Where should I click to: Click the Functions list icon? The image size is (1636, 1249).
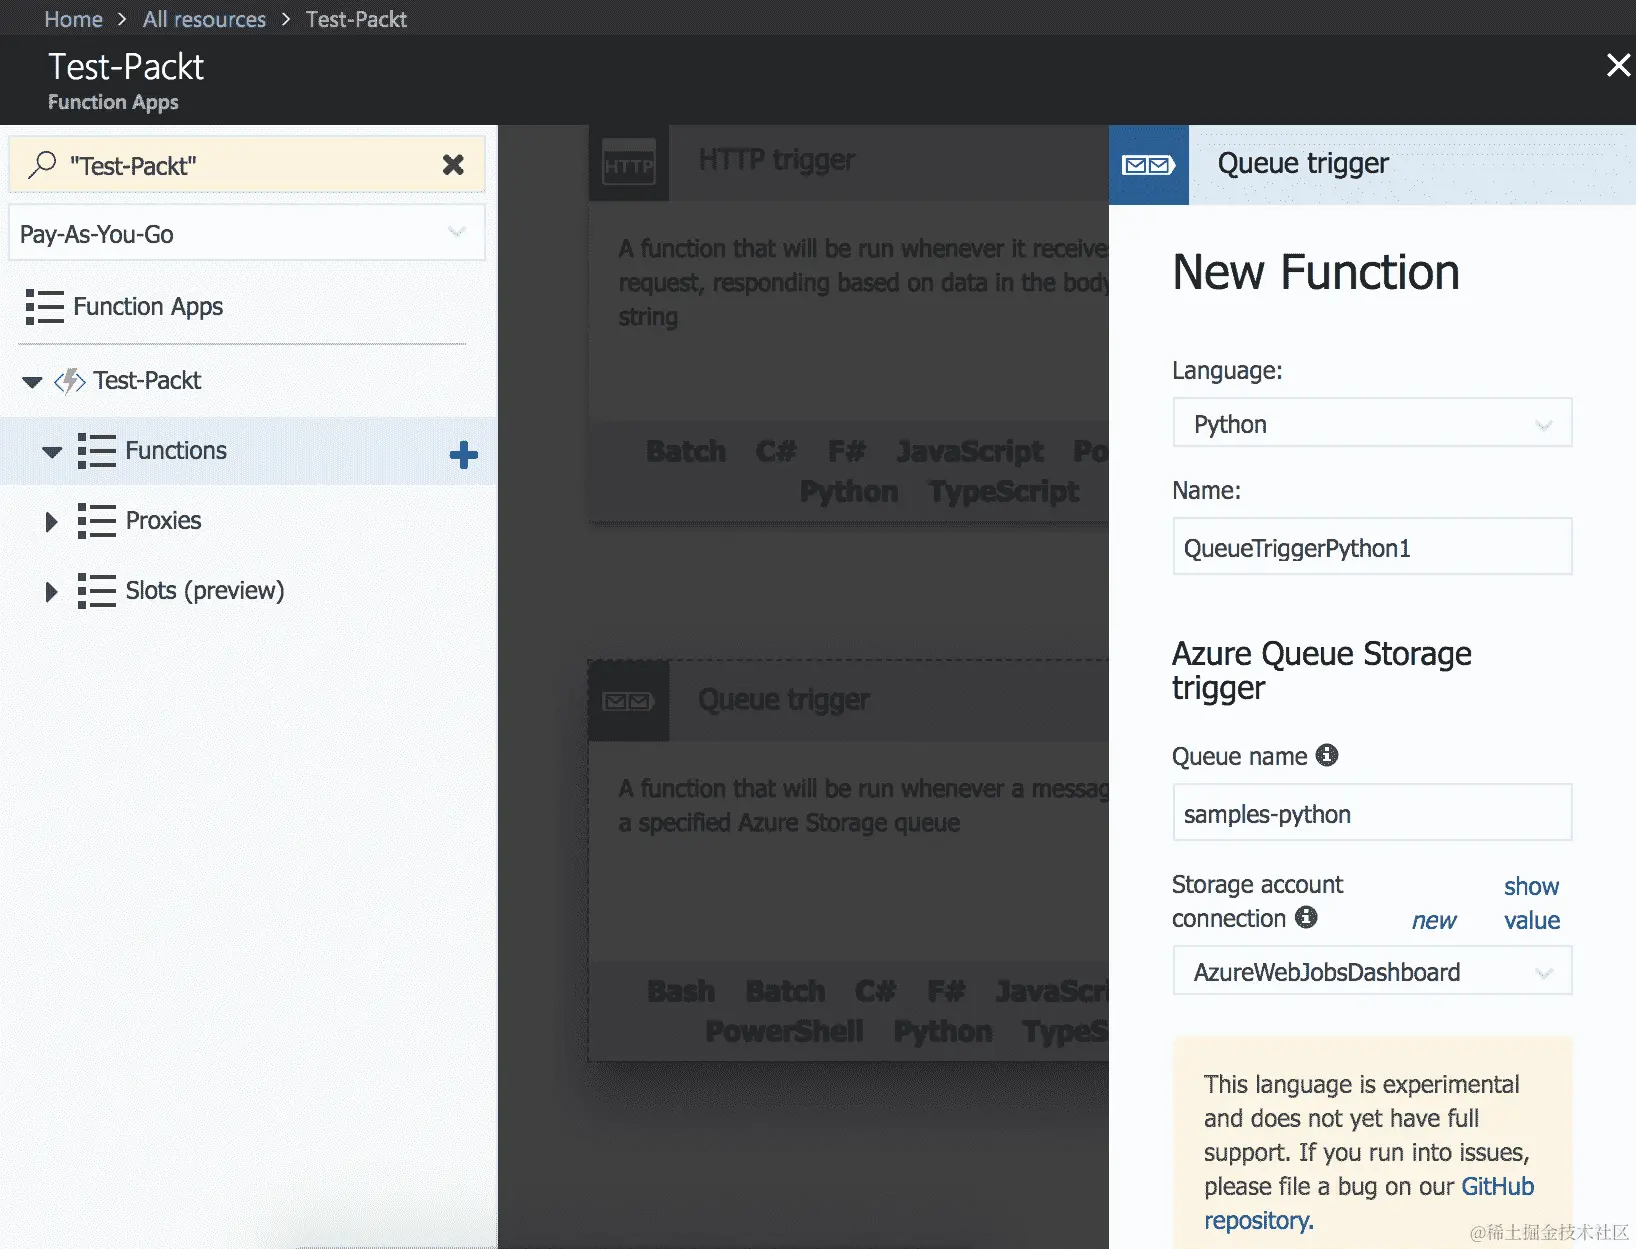[97, 451]
